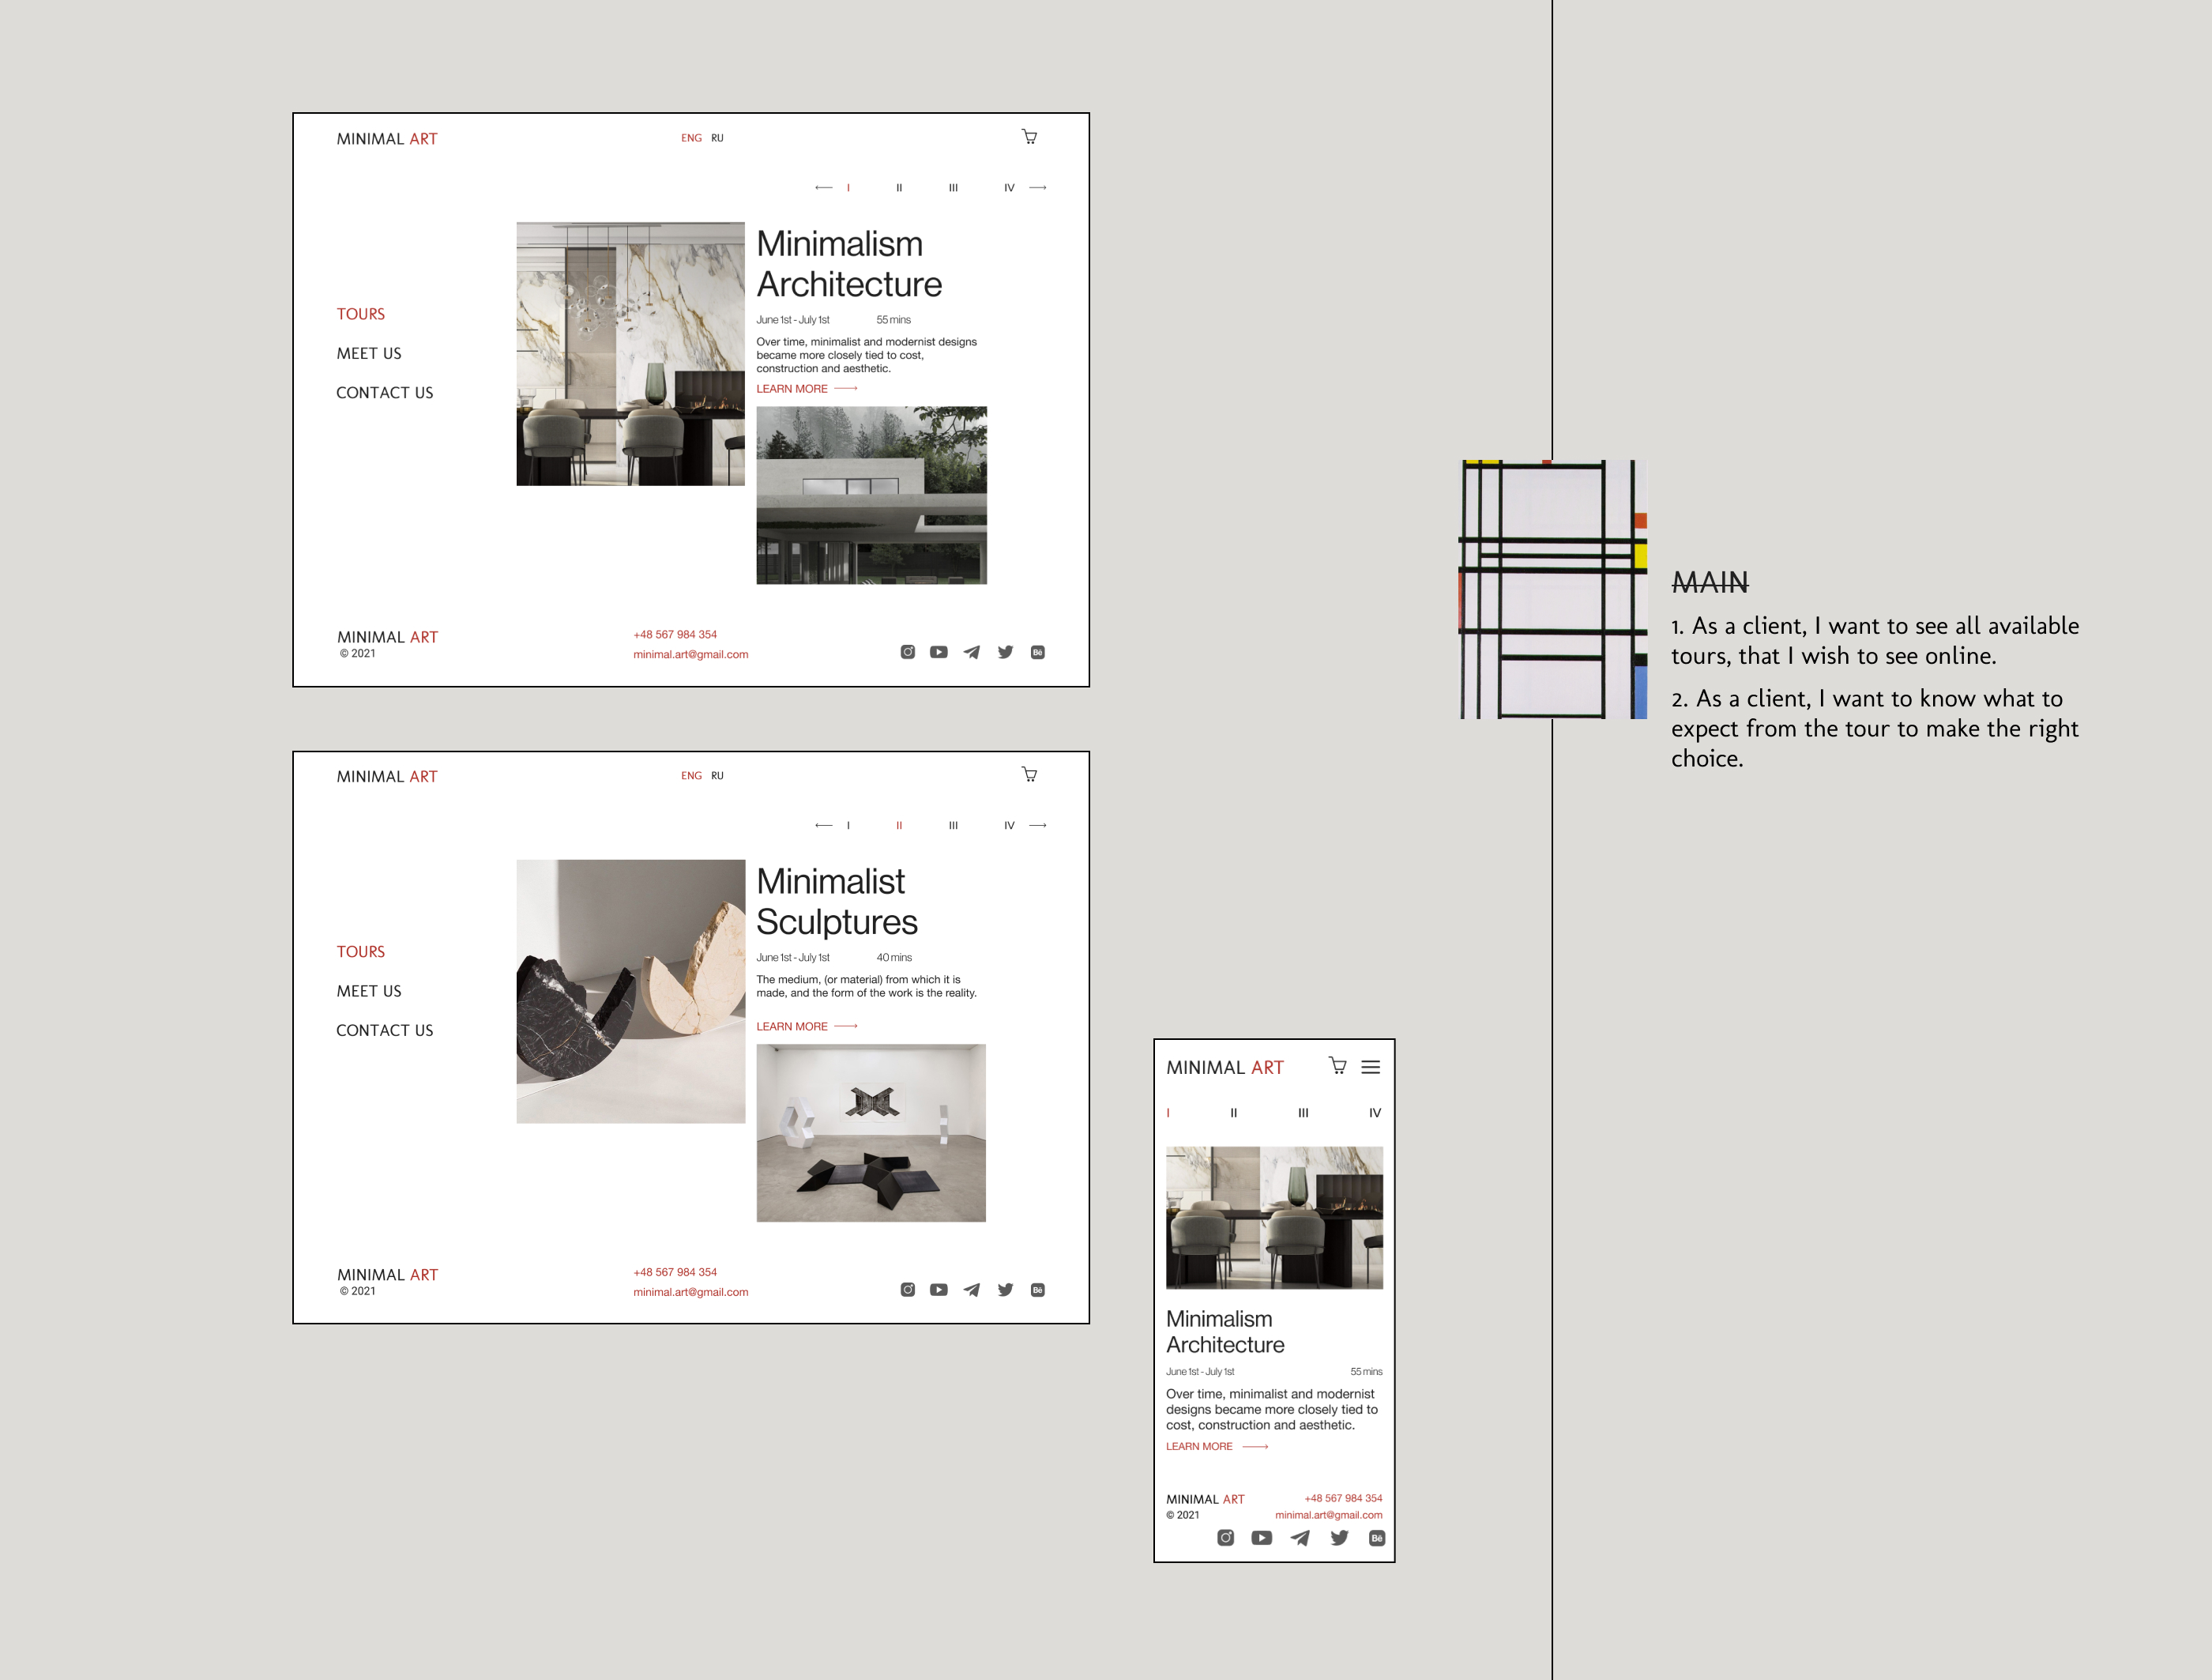Click the Twitter icon in top mockup footer
Image resolution: width=2212 pixels, height=1680 pixels.
1005,652
